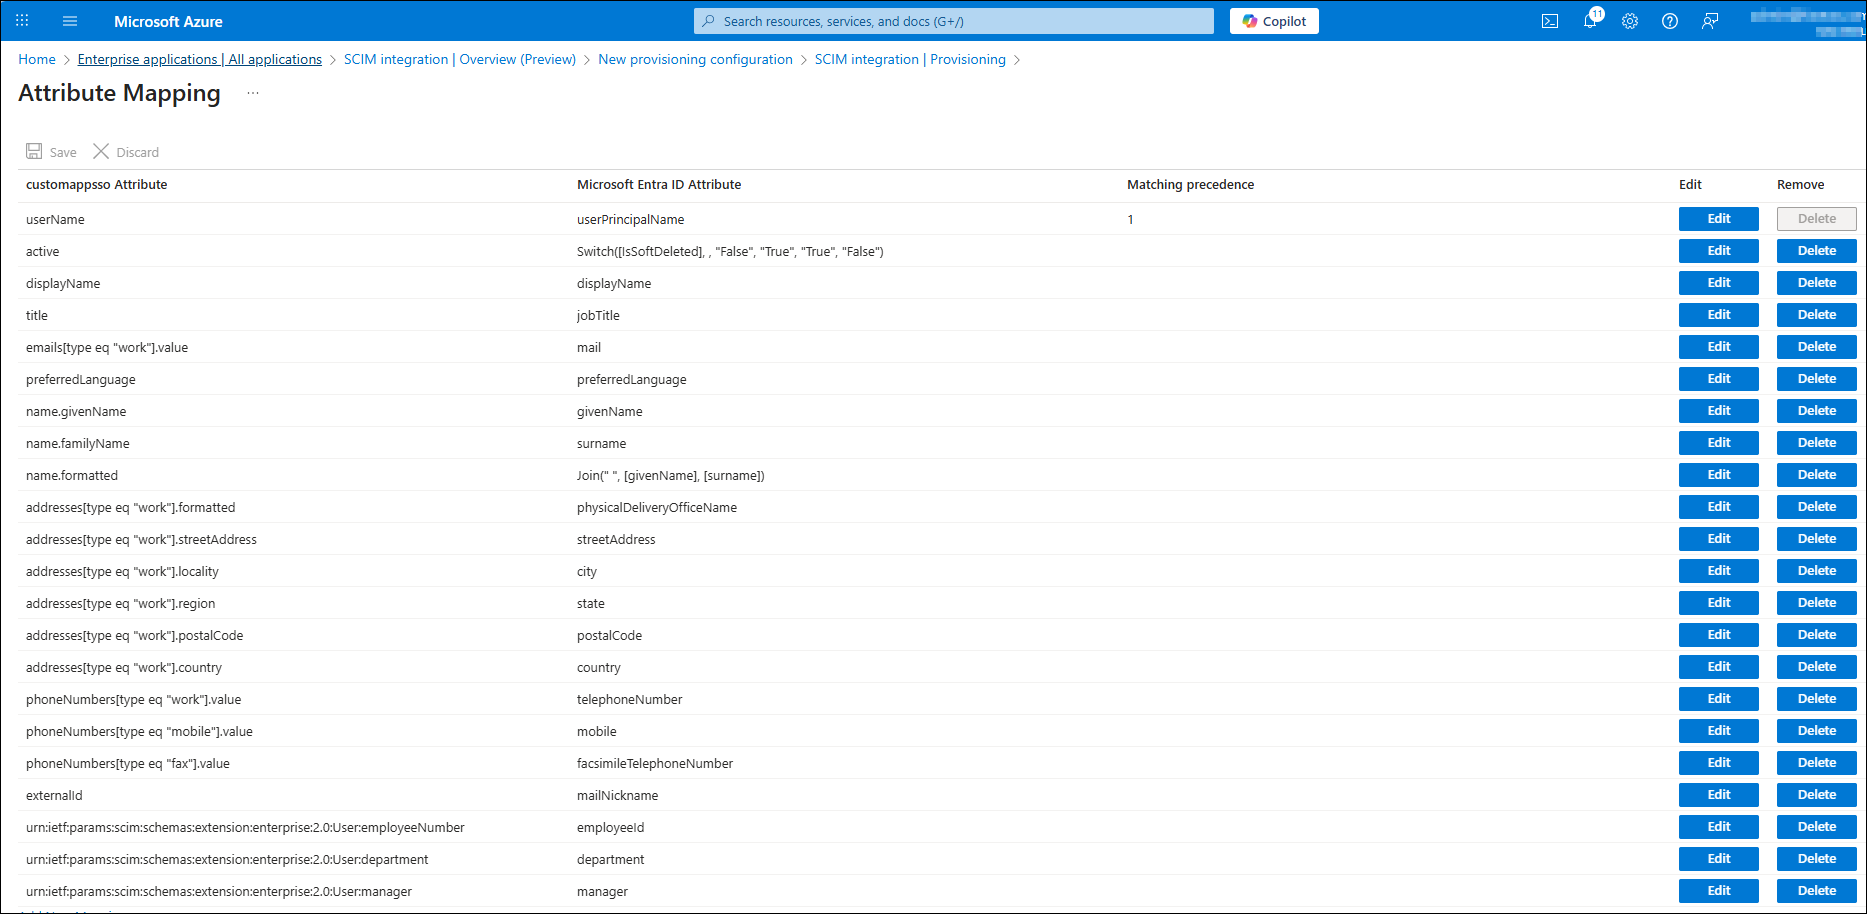Edit the name.formatted mapping

pyautogui.click(x=1718, y=475)
